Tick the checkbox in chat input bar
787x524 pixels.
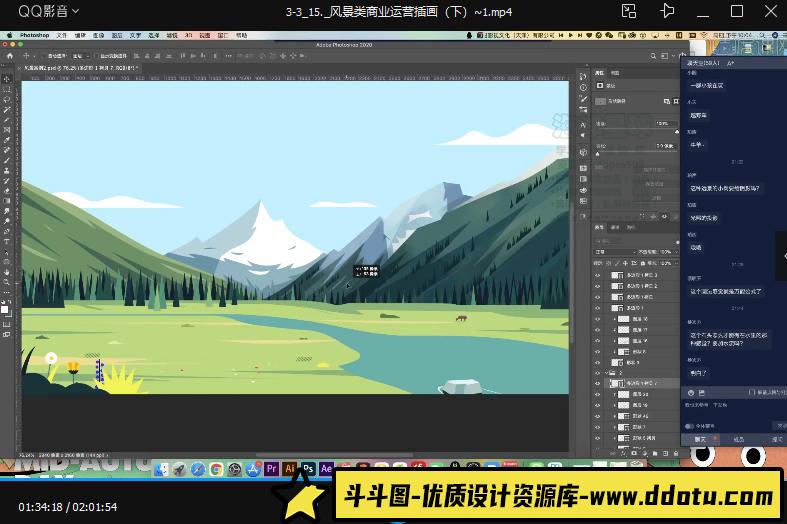coord(752,392)
